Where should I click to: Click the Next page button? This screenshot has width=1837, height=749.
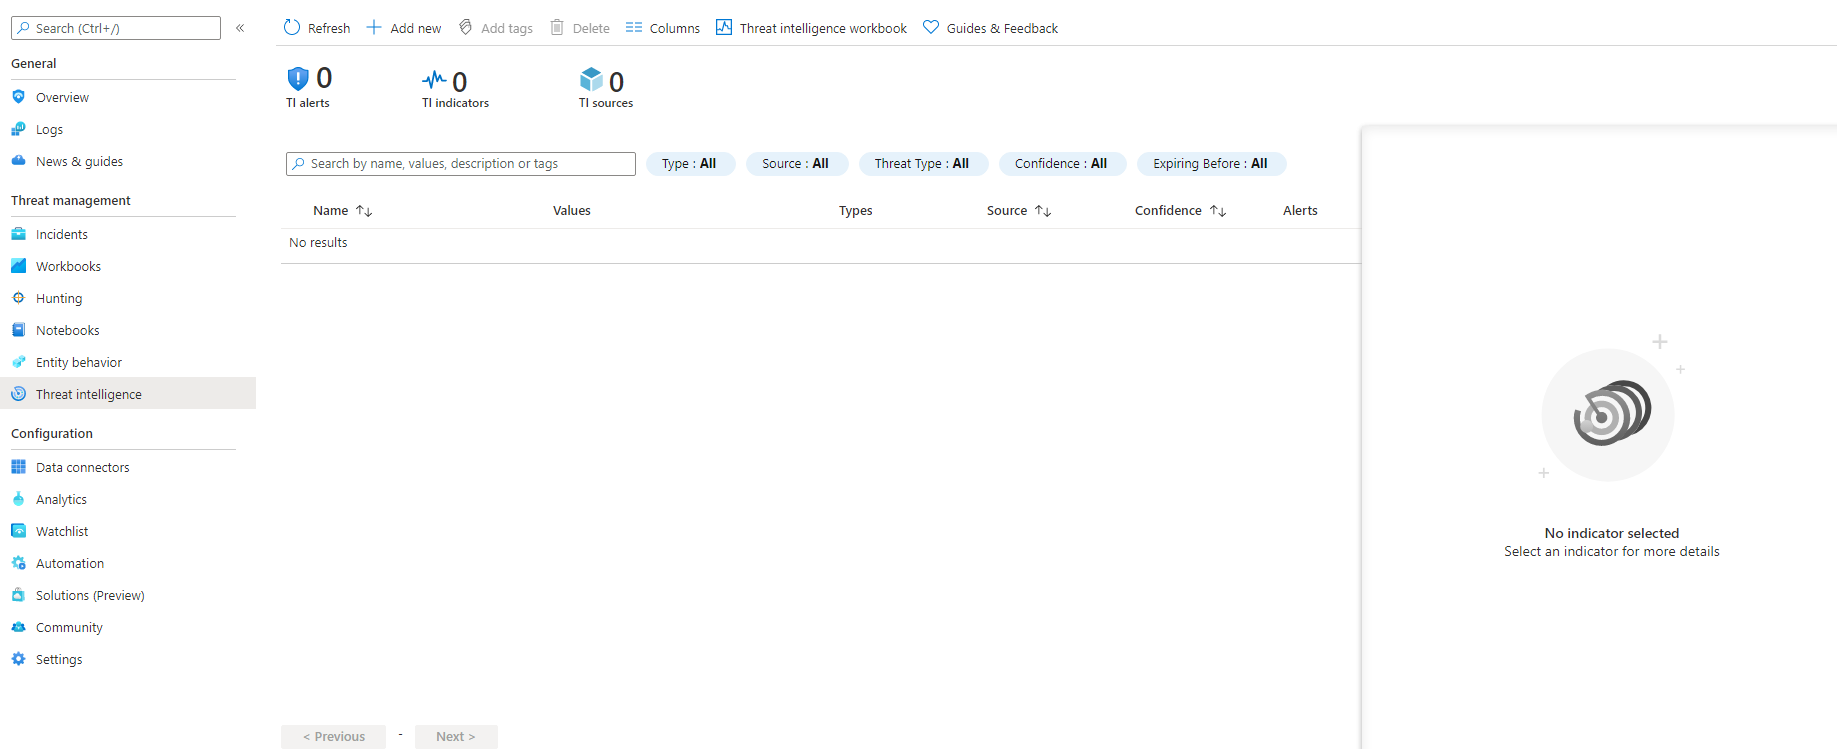pyautogui.click(x=456, y=736)
